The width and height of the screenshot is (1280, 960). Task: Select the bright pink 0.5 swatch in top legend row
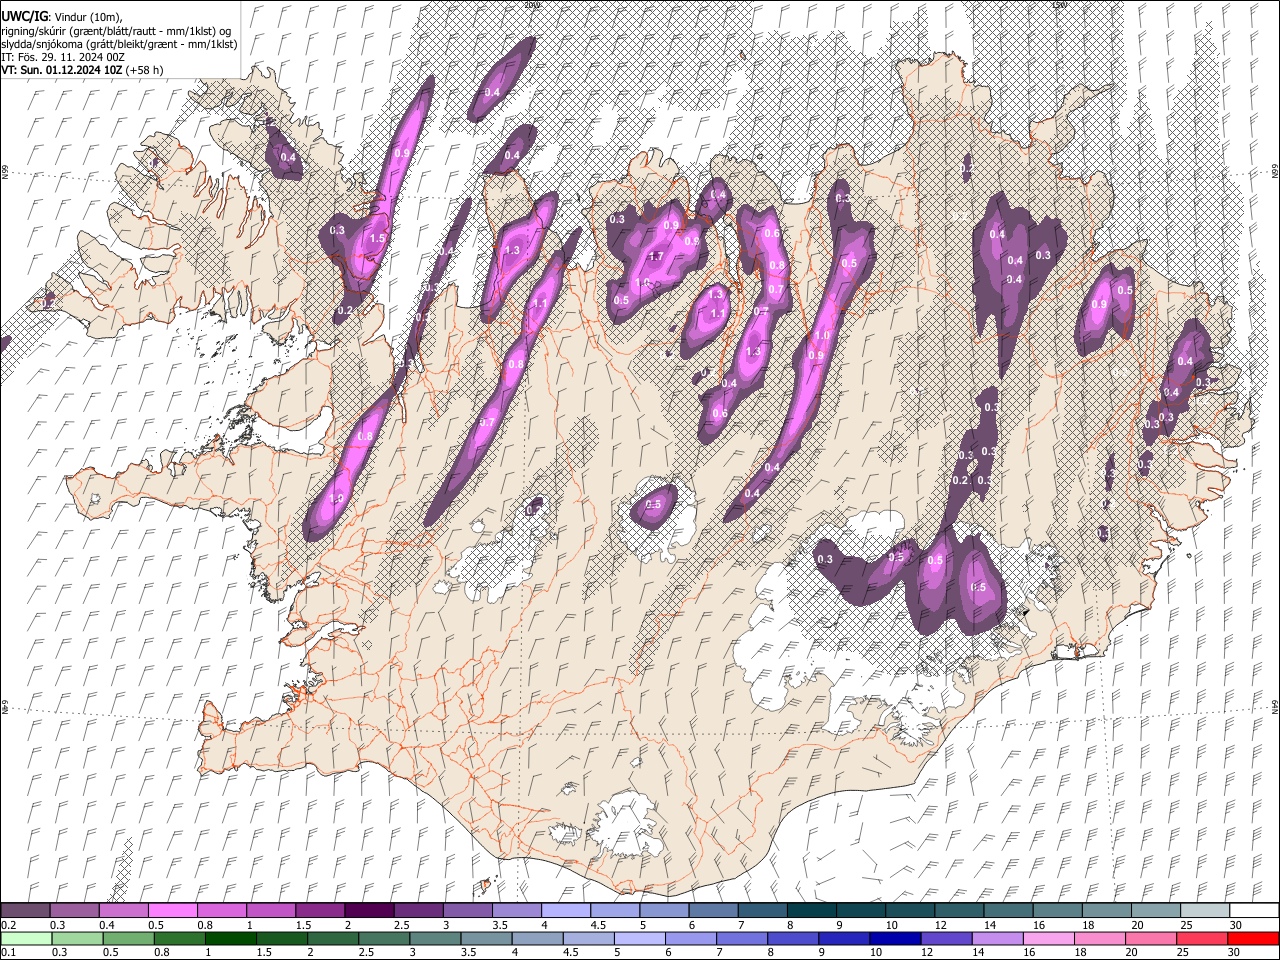tap(172, 910)
